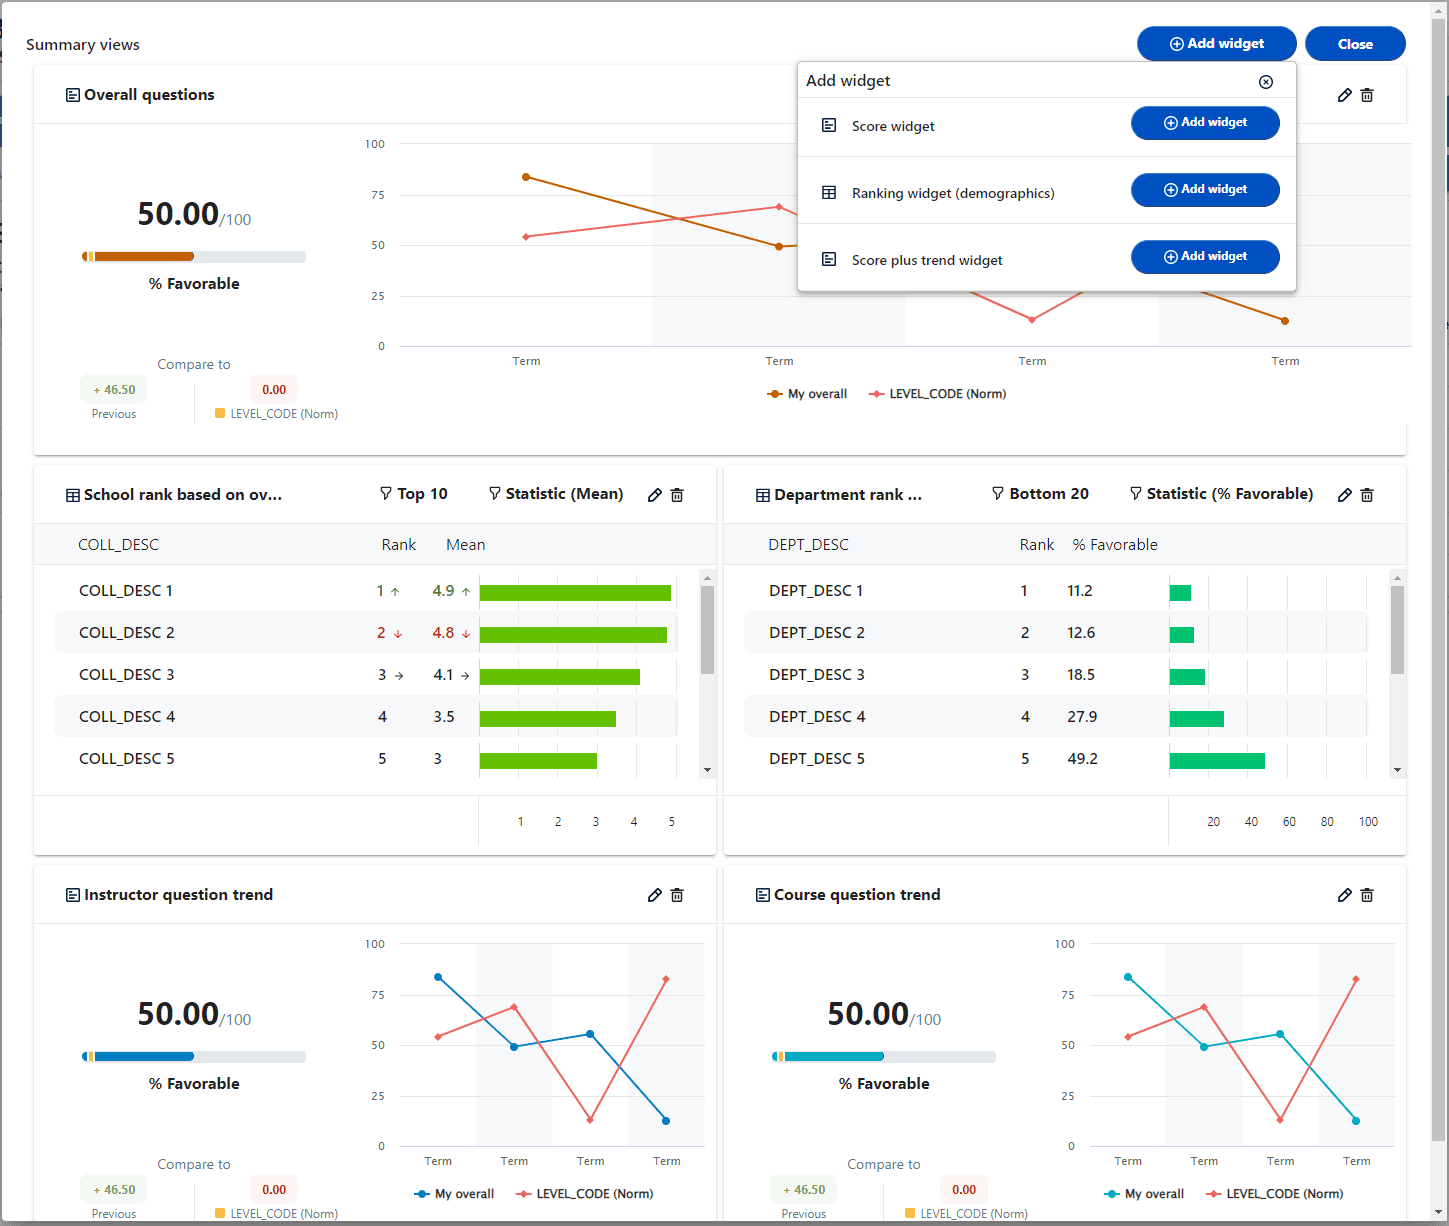Image resolution: width=1449 pixels, height=1226 pixels.
Task: Click the Close button at top
Action: tap(1354, 44)
